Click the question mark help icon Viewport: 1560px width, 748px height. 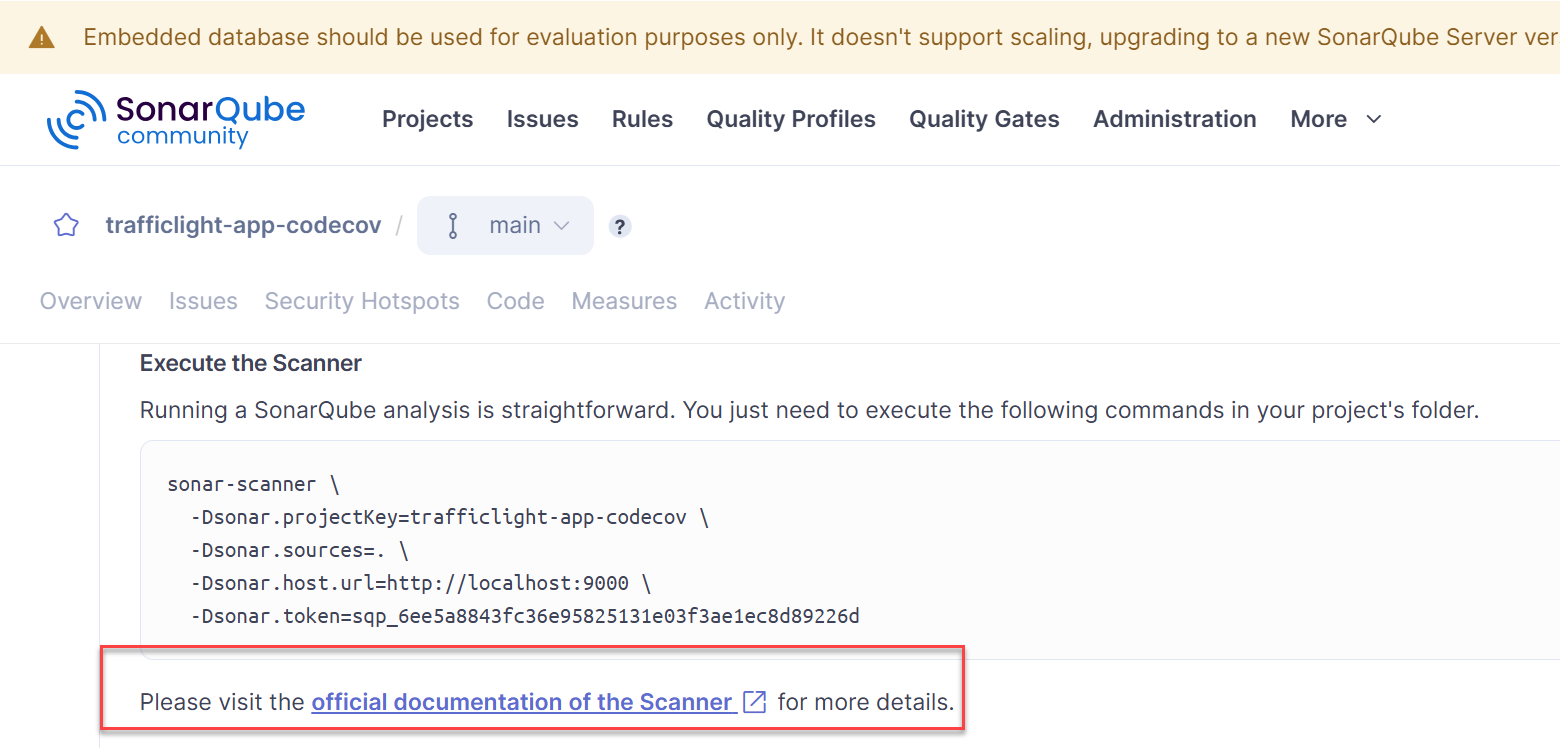(x=620, y=226)
